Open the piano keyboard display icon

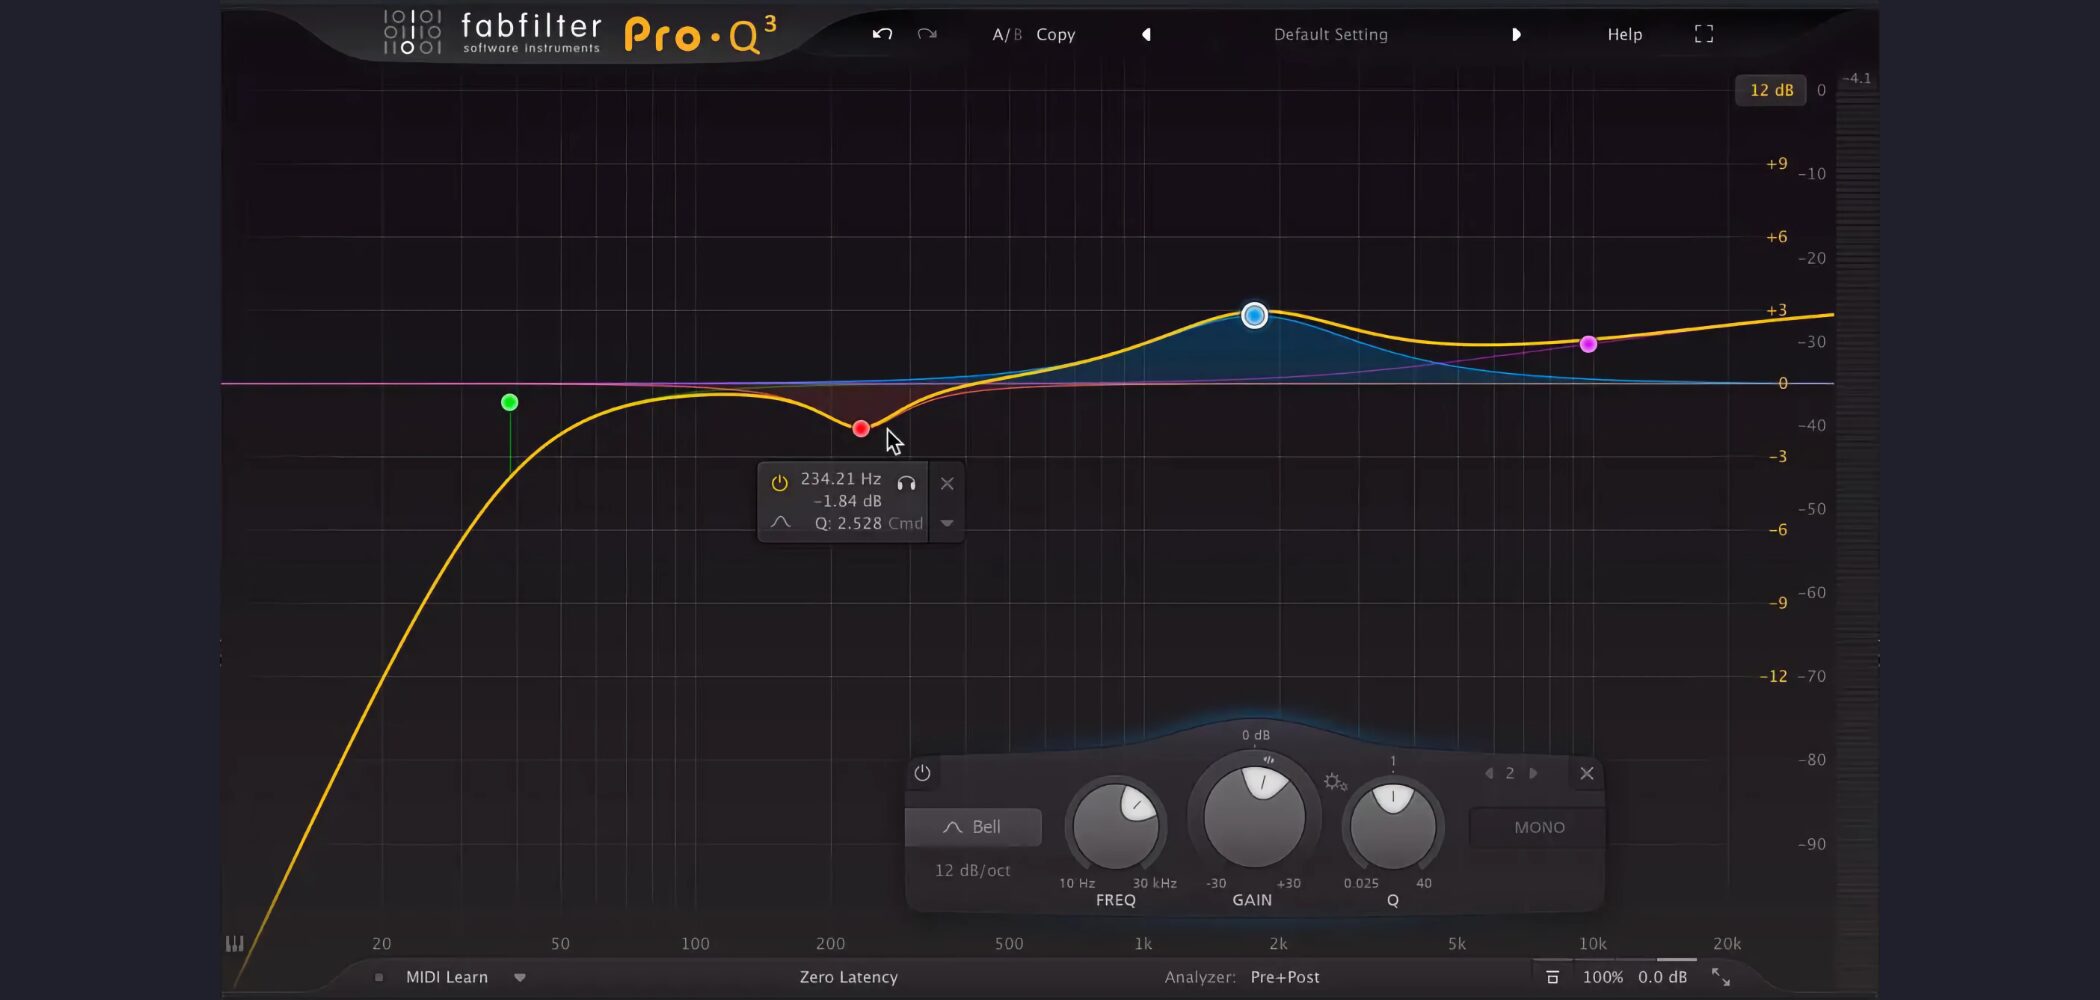click(x=234, y=943)
